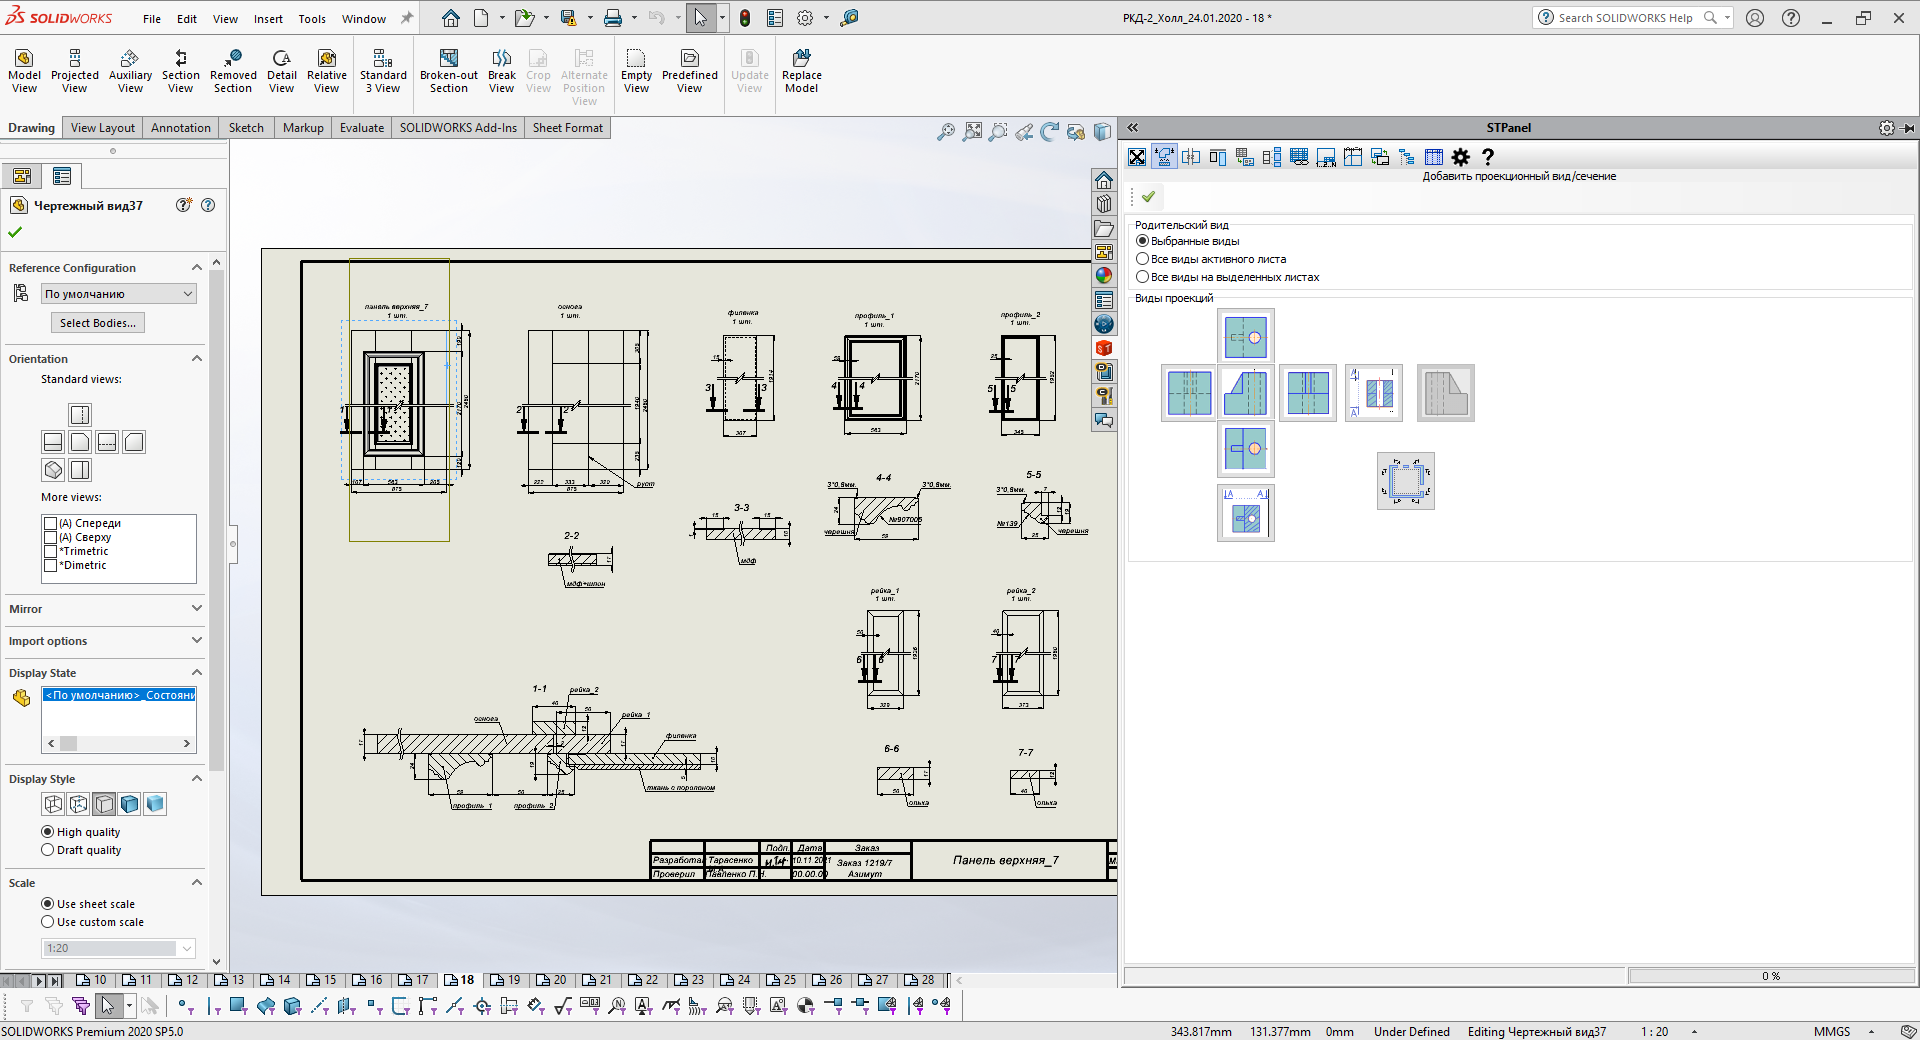Open the Insert menu
This screenshot has width=1920, height=1040.
point(268,19)
